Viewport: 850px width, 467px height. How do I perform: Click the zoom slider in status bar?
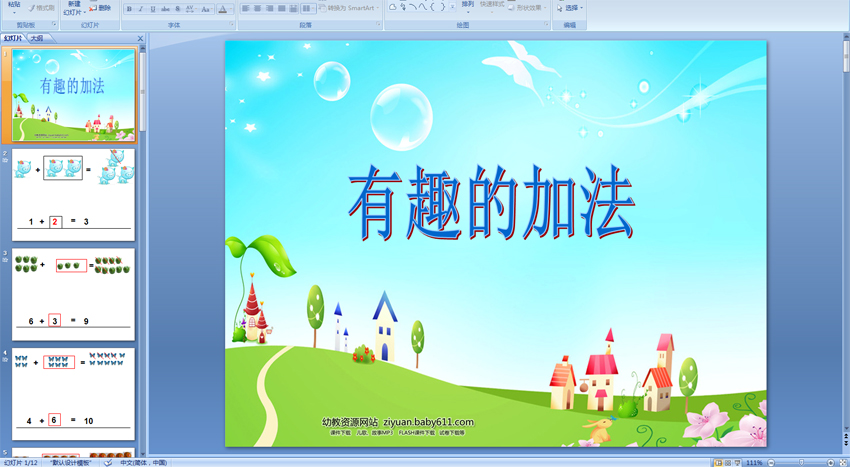coord(800,463)
